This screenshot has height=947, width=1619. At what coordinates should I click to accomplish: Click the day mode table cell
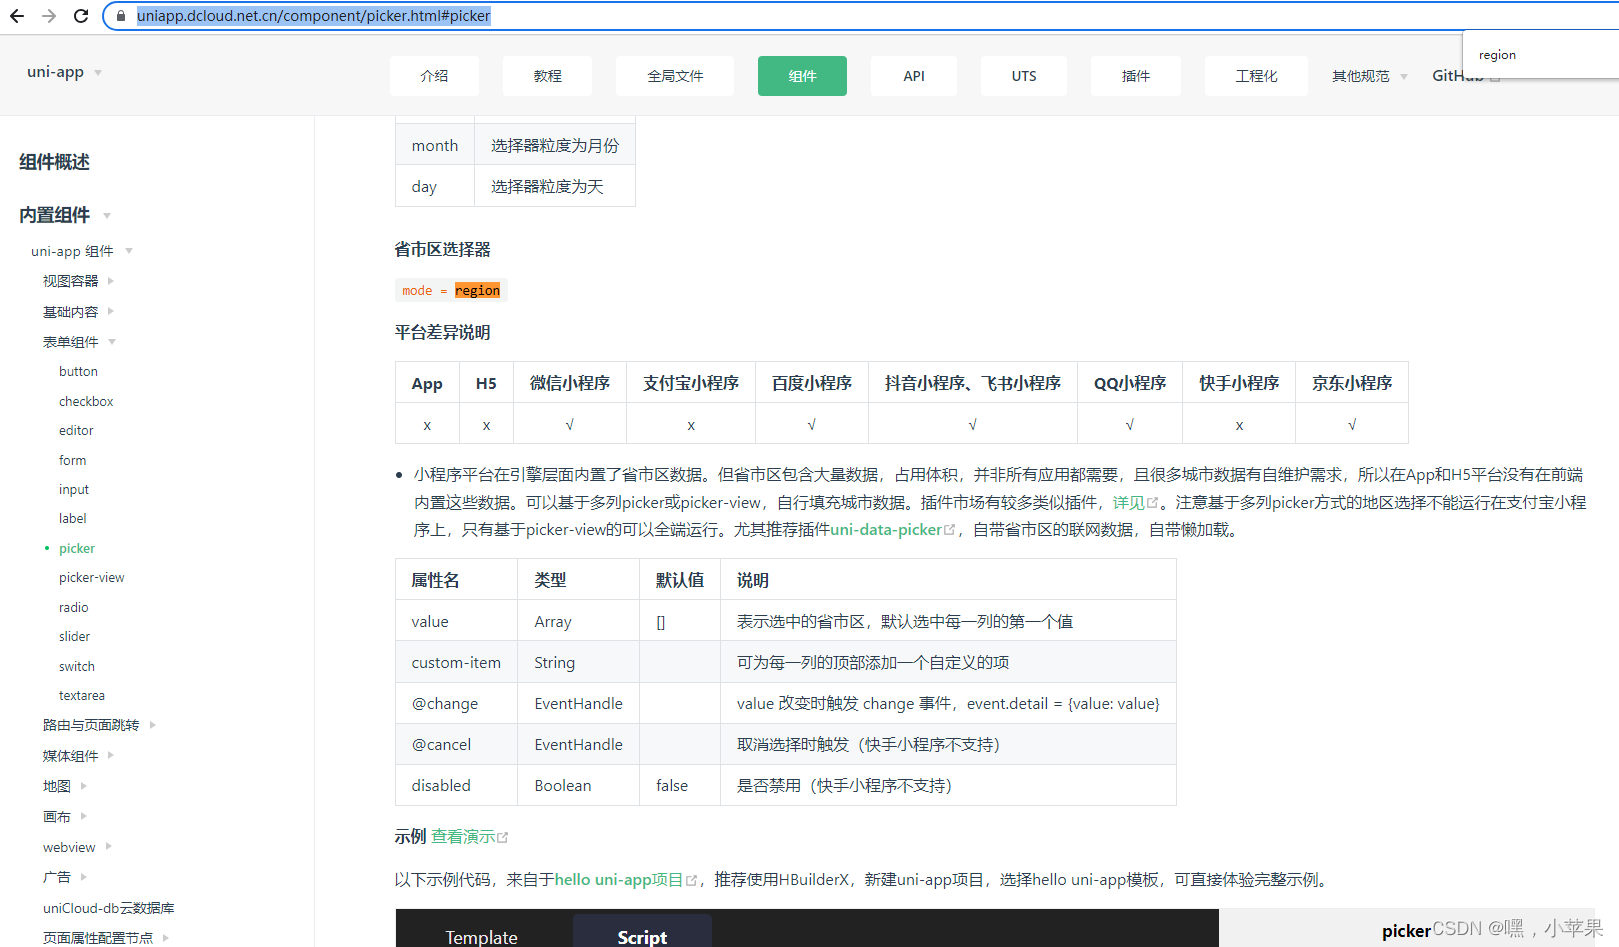435,186
